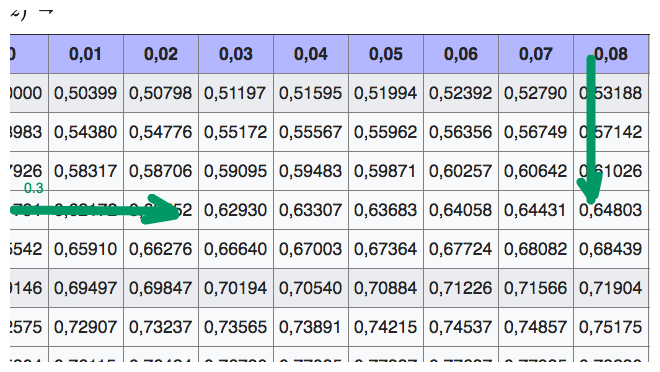Select the entry 0,70194

[x=236, y=288]
